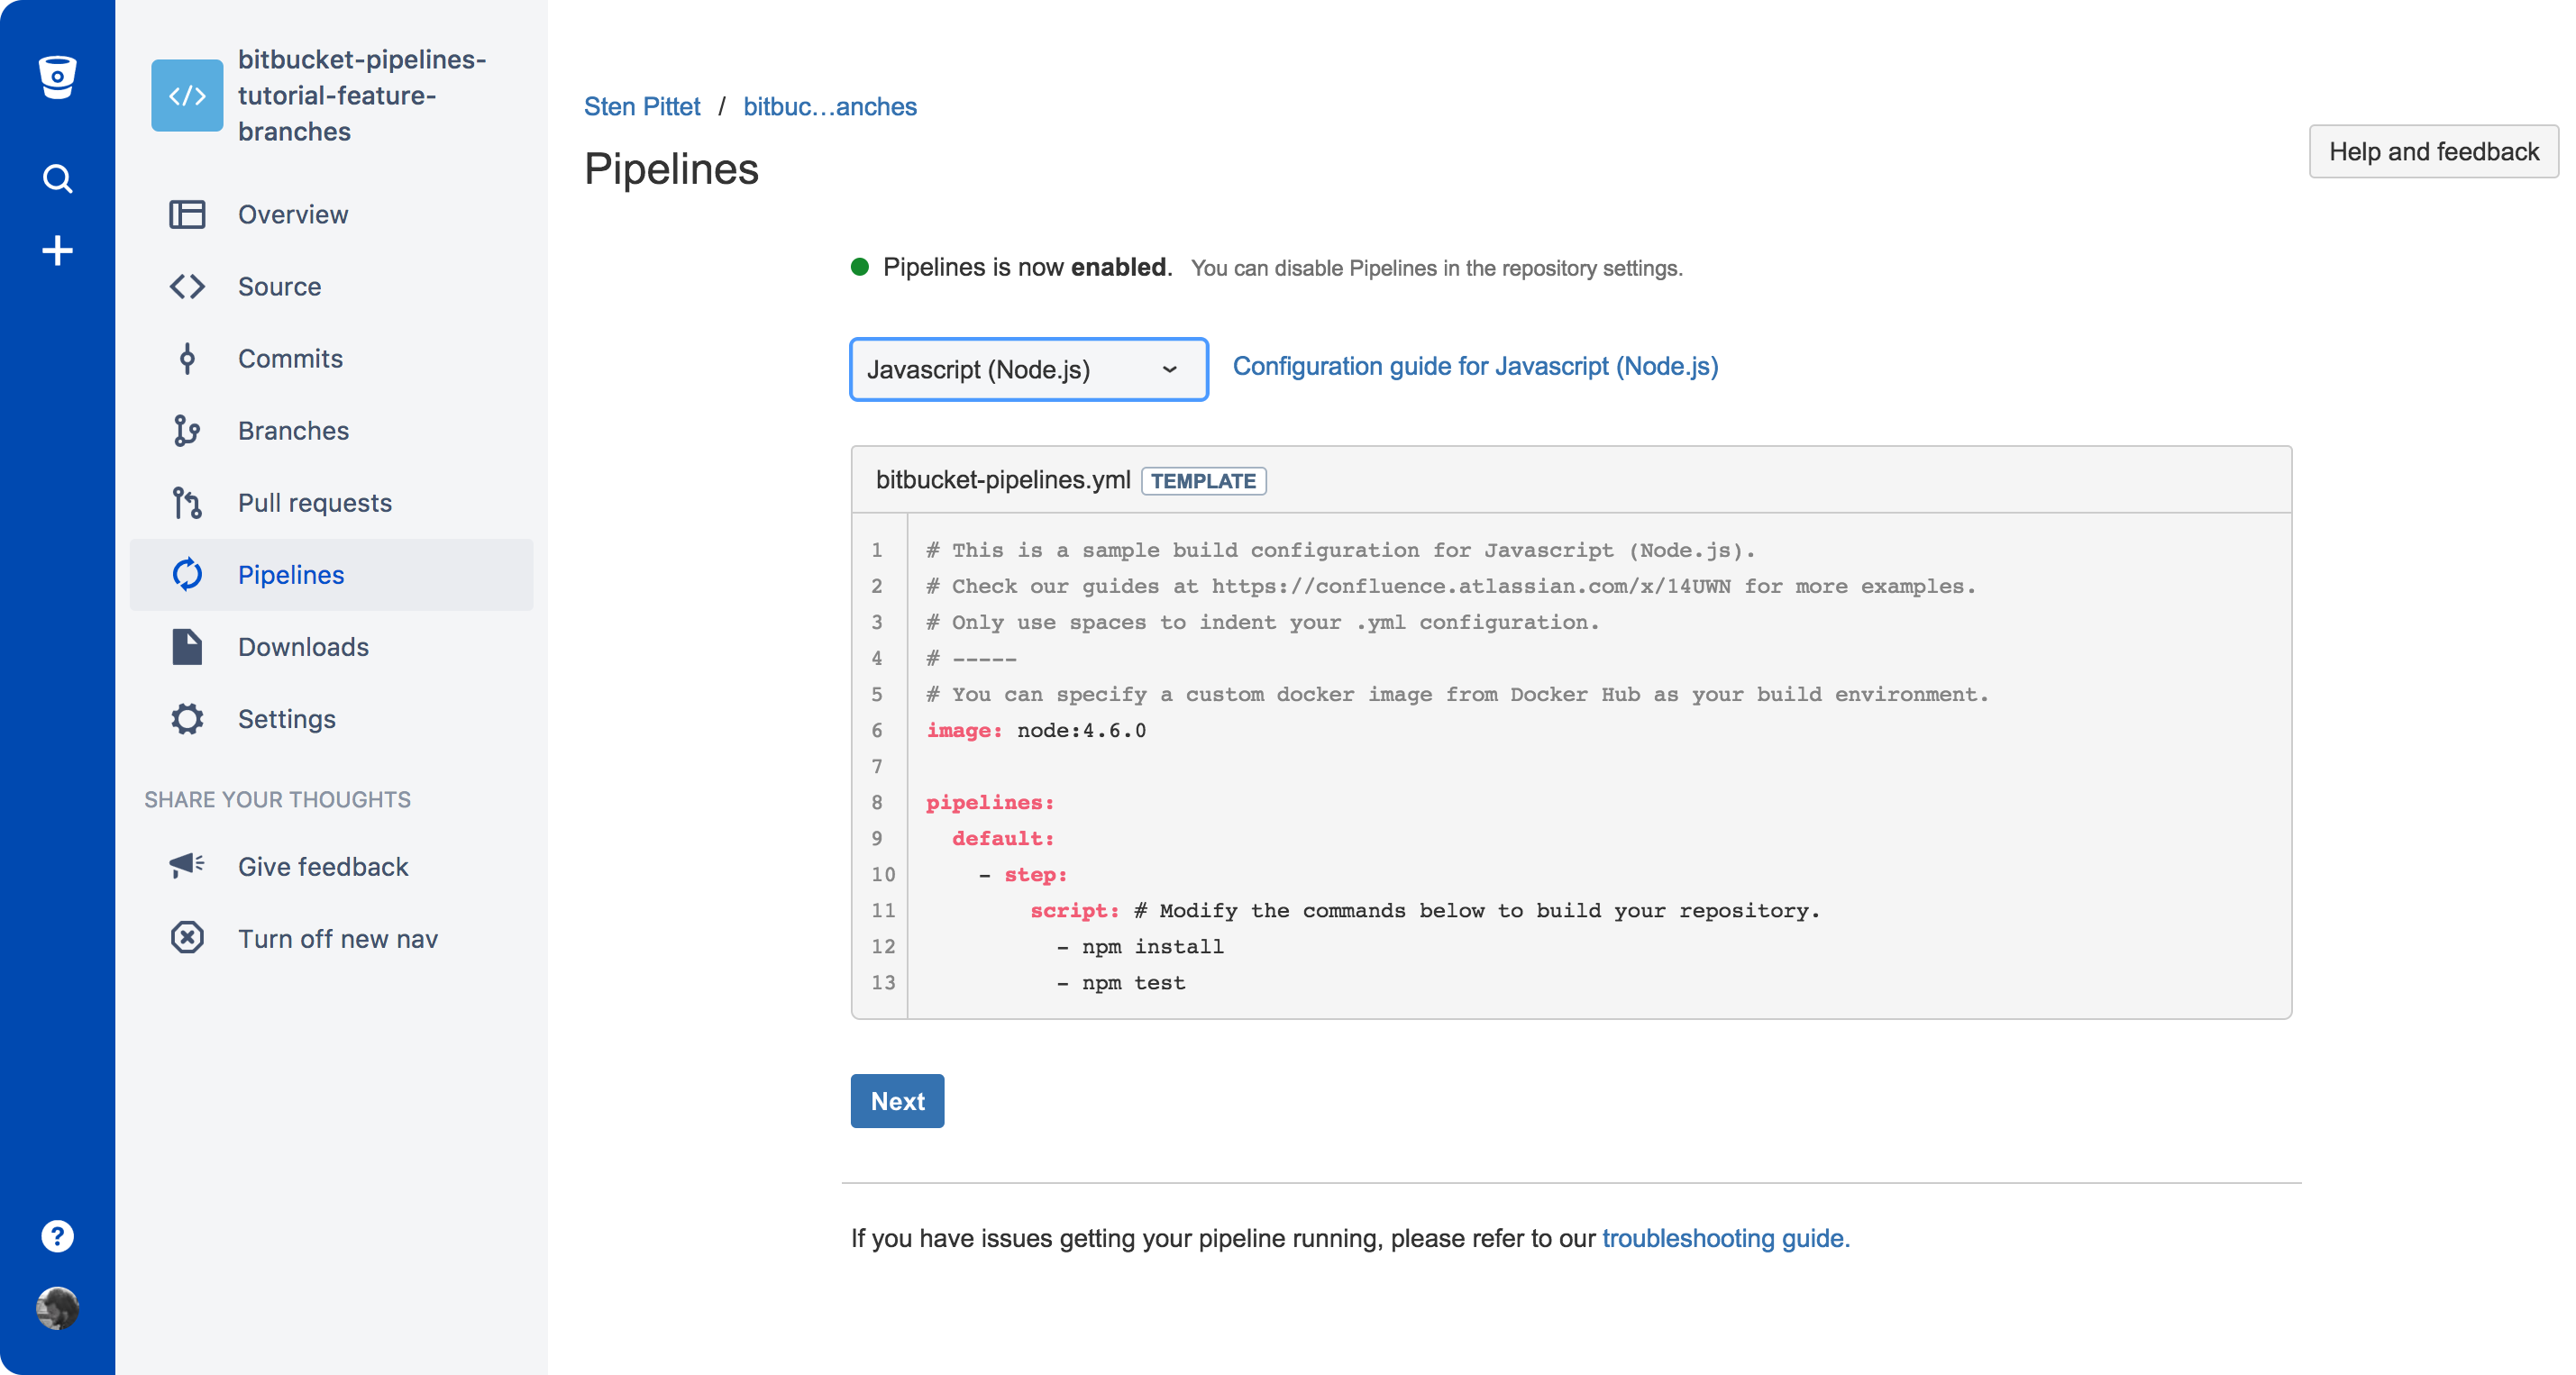Click the Downloads file icon
Image resolution: width=2576 pixels, height=1375 pixels.
(187, 646)
